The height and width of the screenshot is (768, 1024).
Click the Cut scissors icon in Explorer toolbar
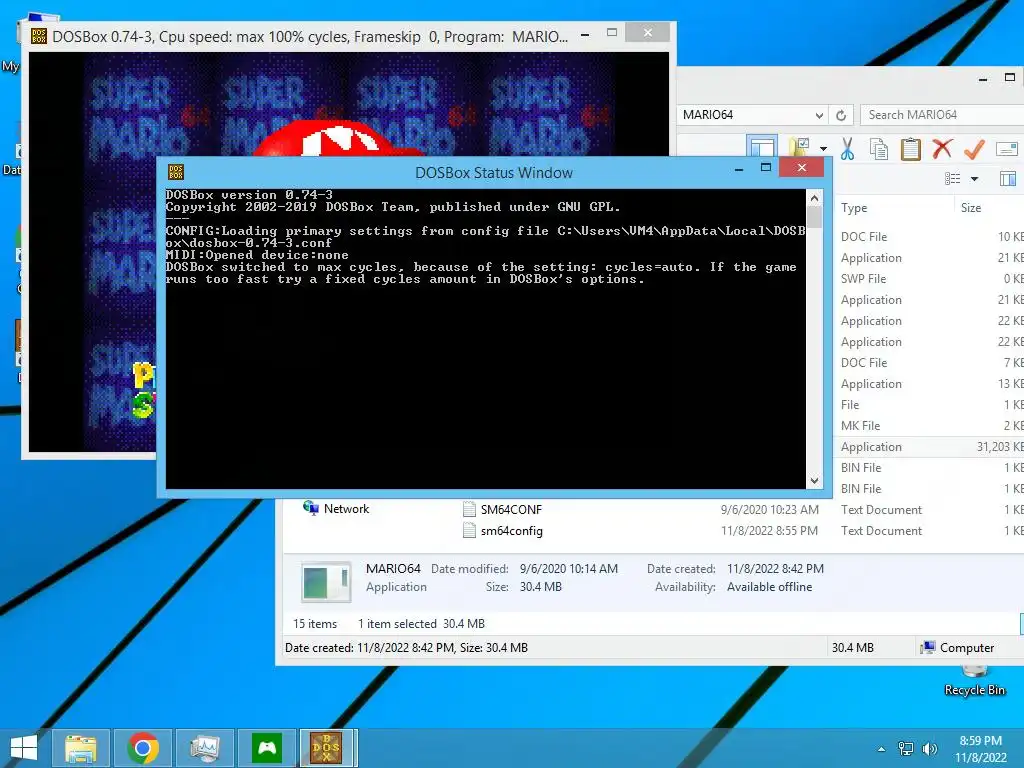click(x=847, y=149)
